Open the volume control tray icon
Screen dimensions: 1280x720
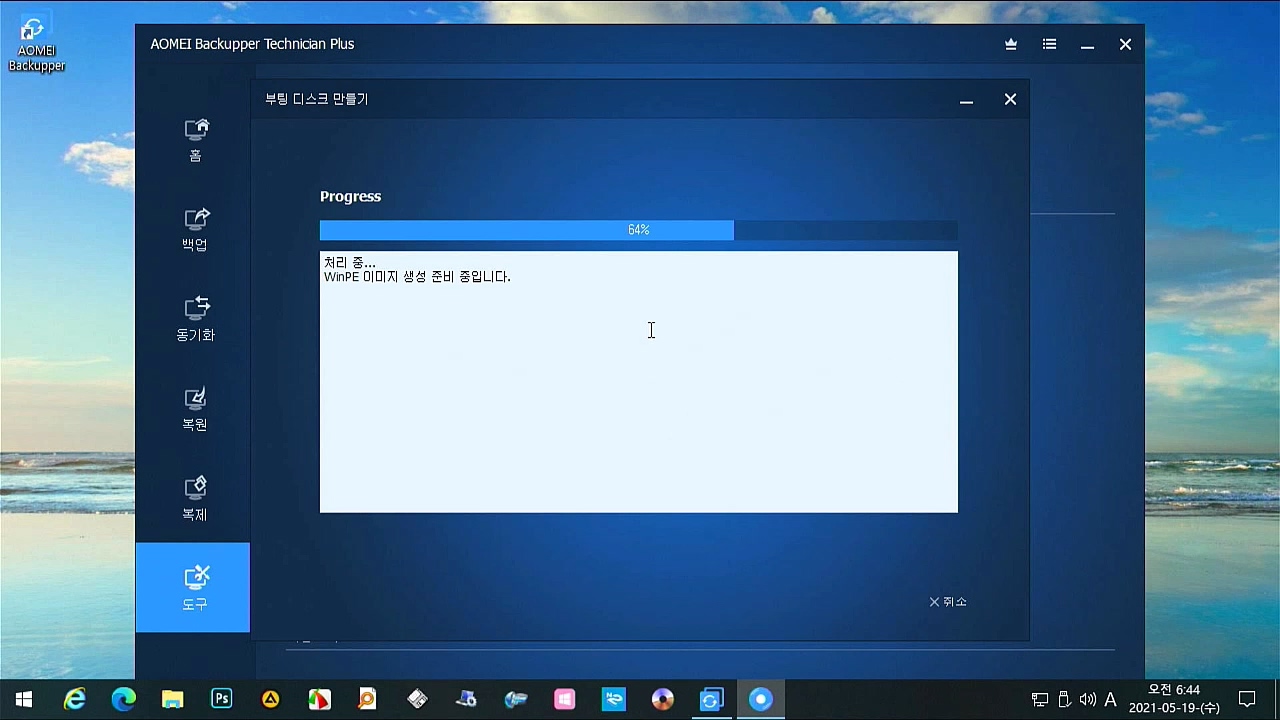(1088, 699)
